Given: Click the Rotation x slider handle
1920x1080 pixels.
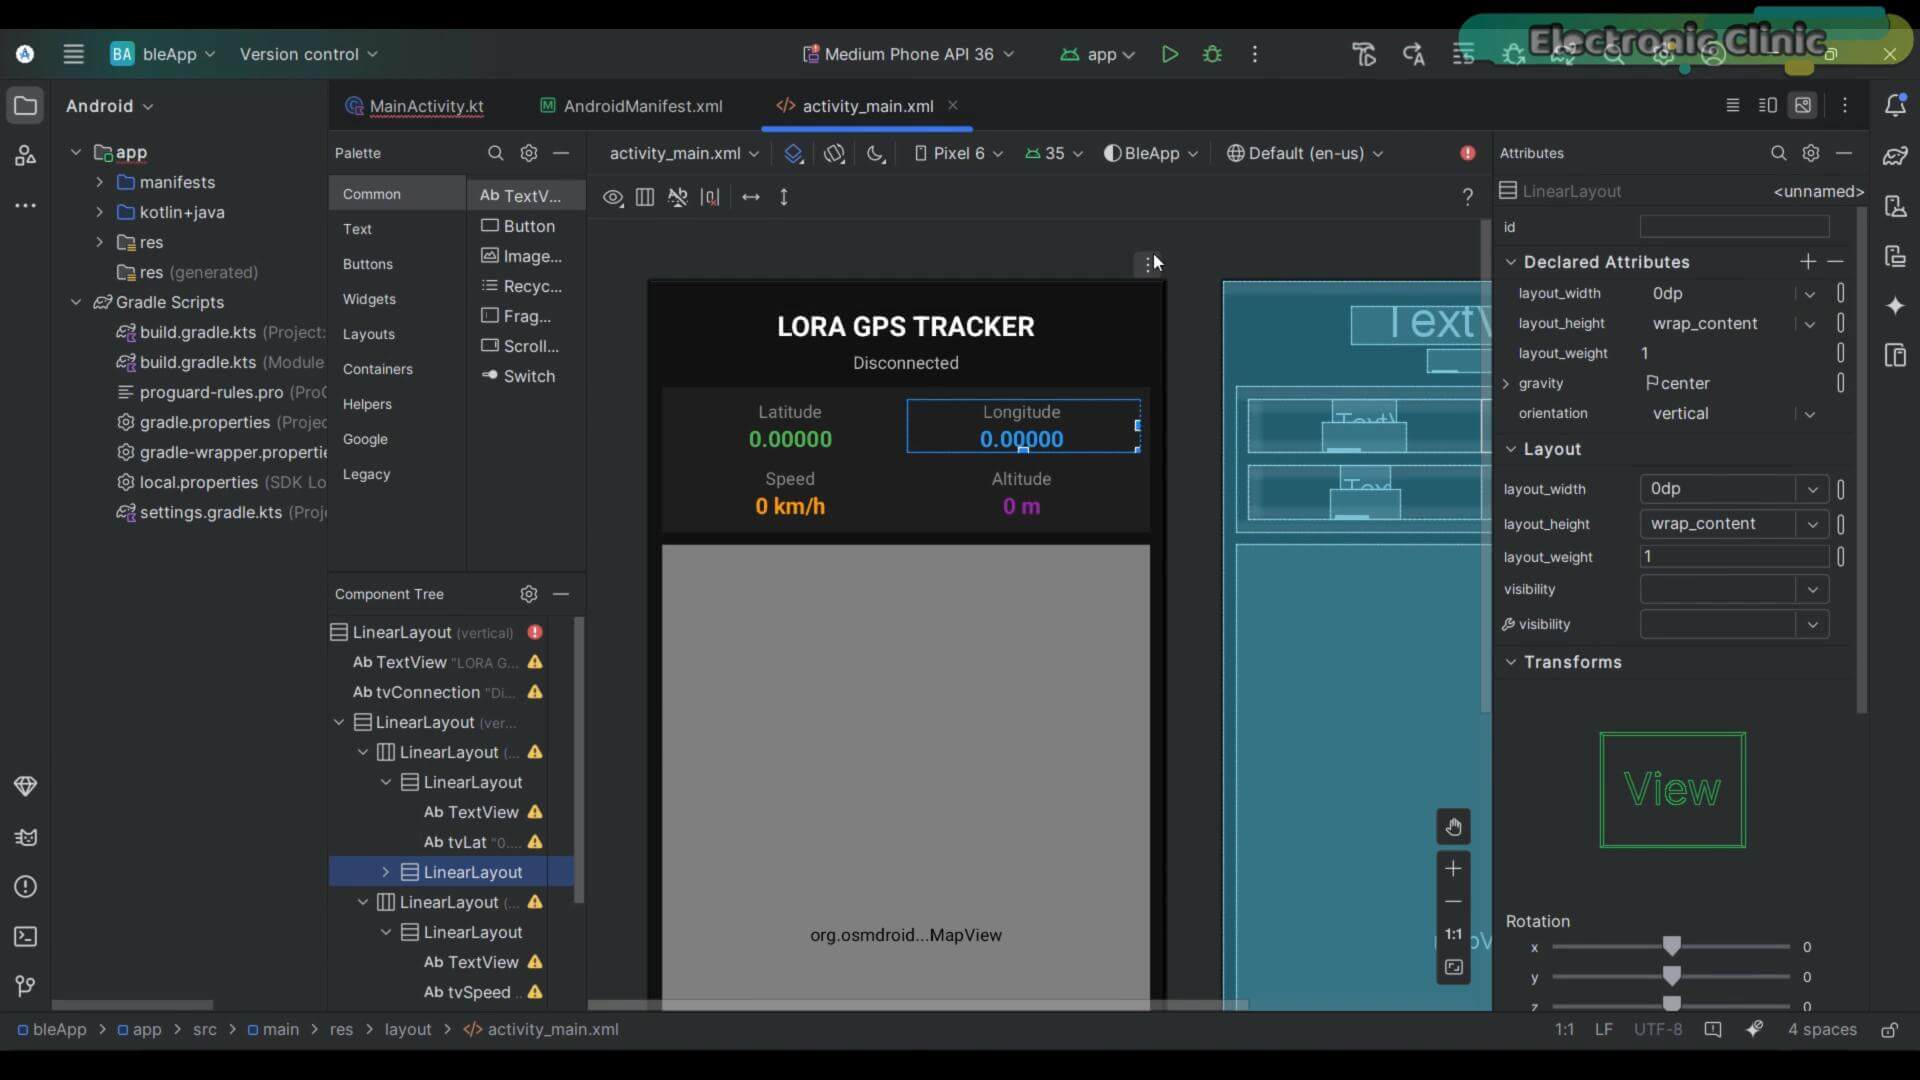Looking at the screenshot, I should coord(1672,945).
